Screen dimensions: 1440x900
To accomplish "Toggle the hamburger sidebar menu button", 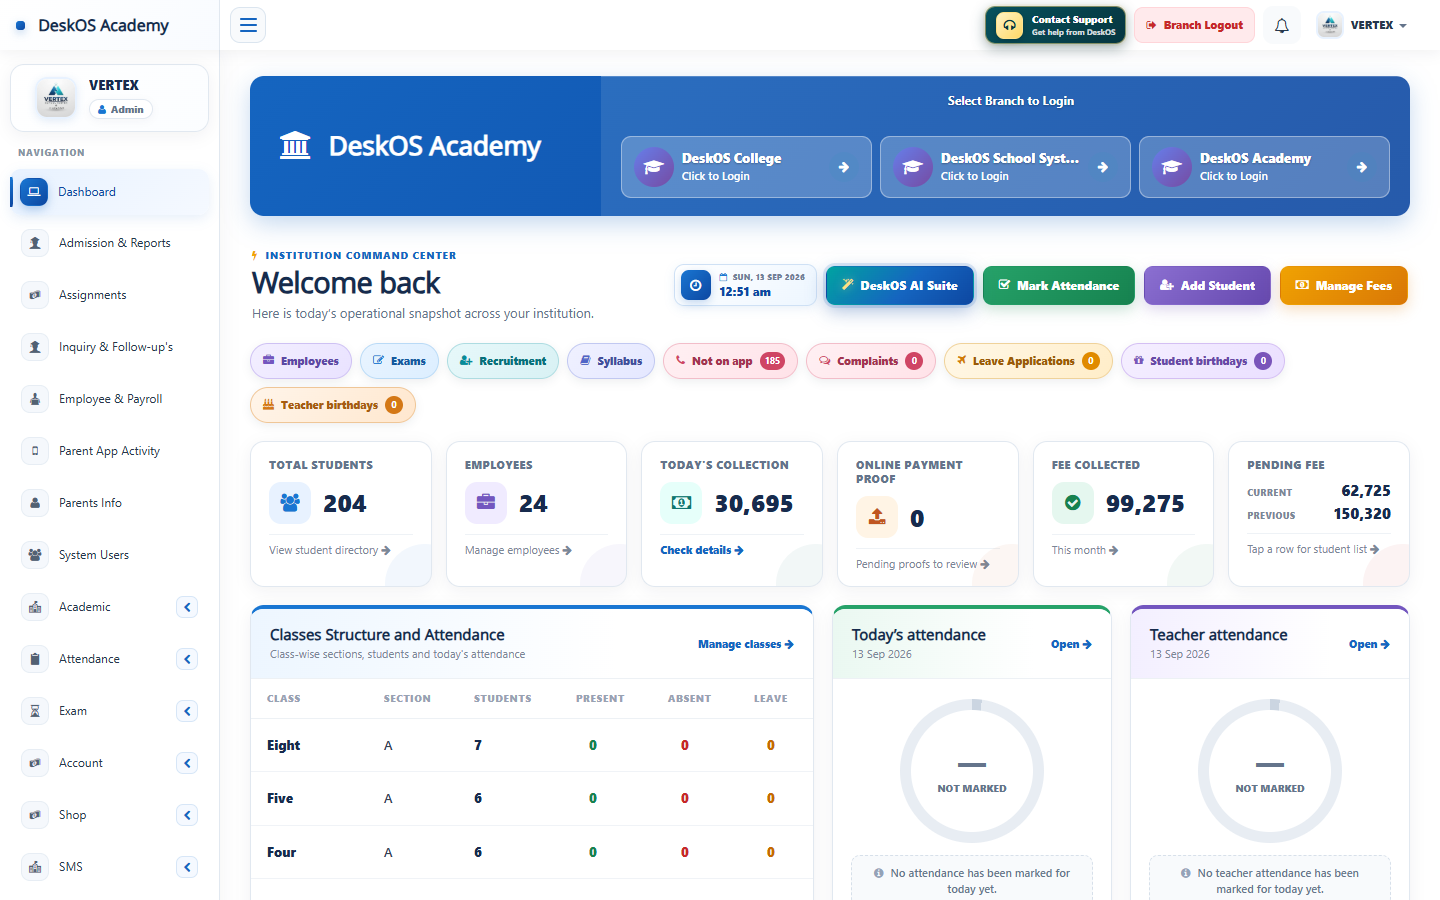I will click(248, 25).
